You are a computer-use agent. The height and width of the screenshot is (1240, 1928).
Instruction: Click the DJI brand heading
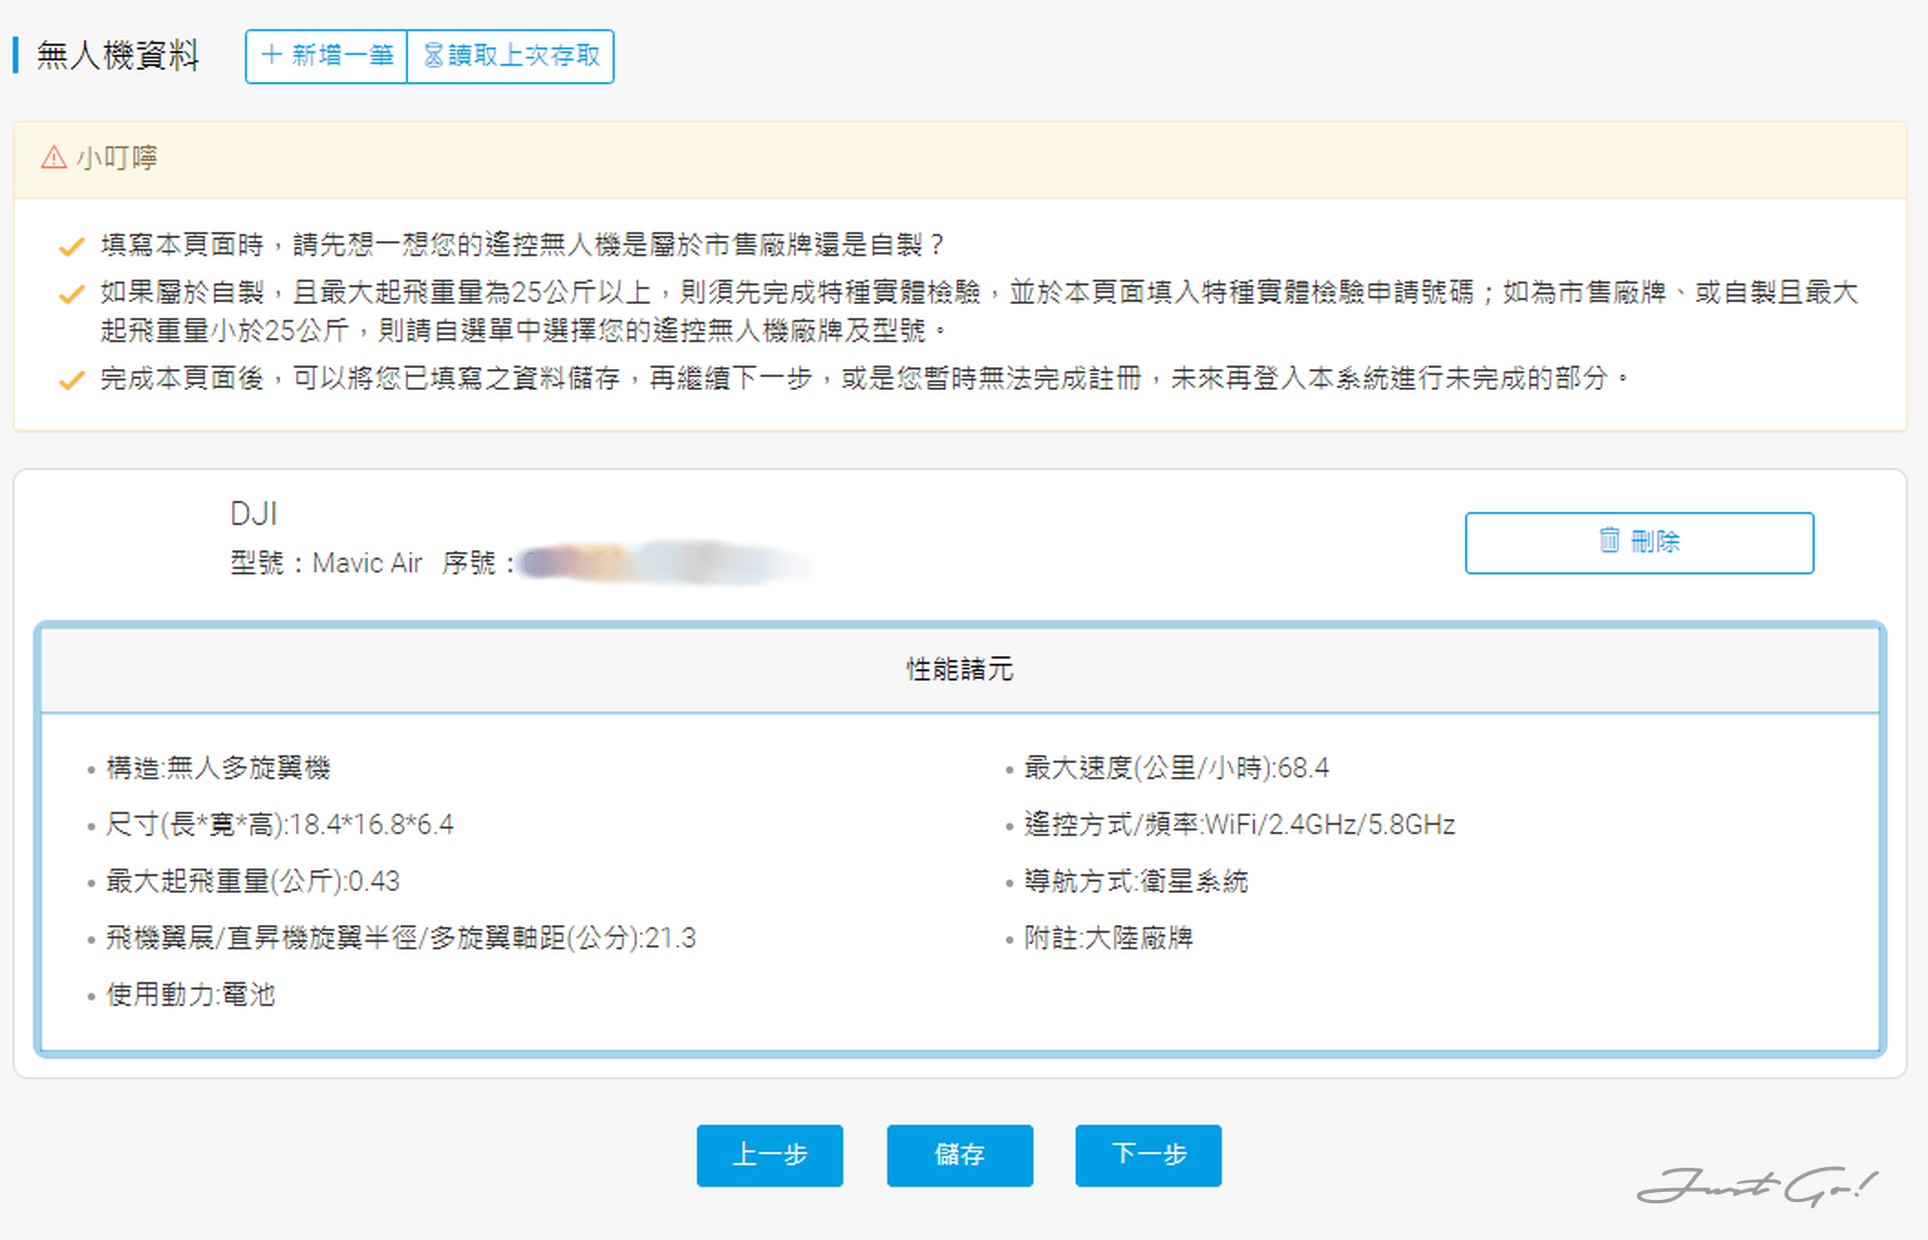point(253,514)
